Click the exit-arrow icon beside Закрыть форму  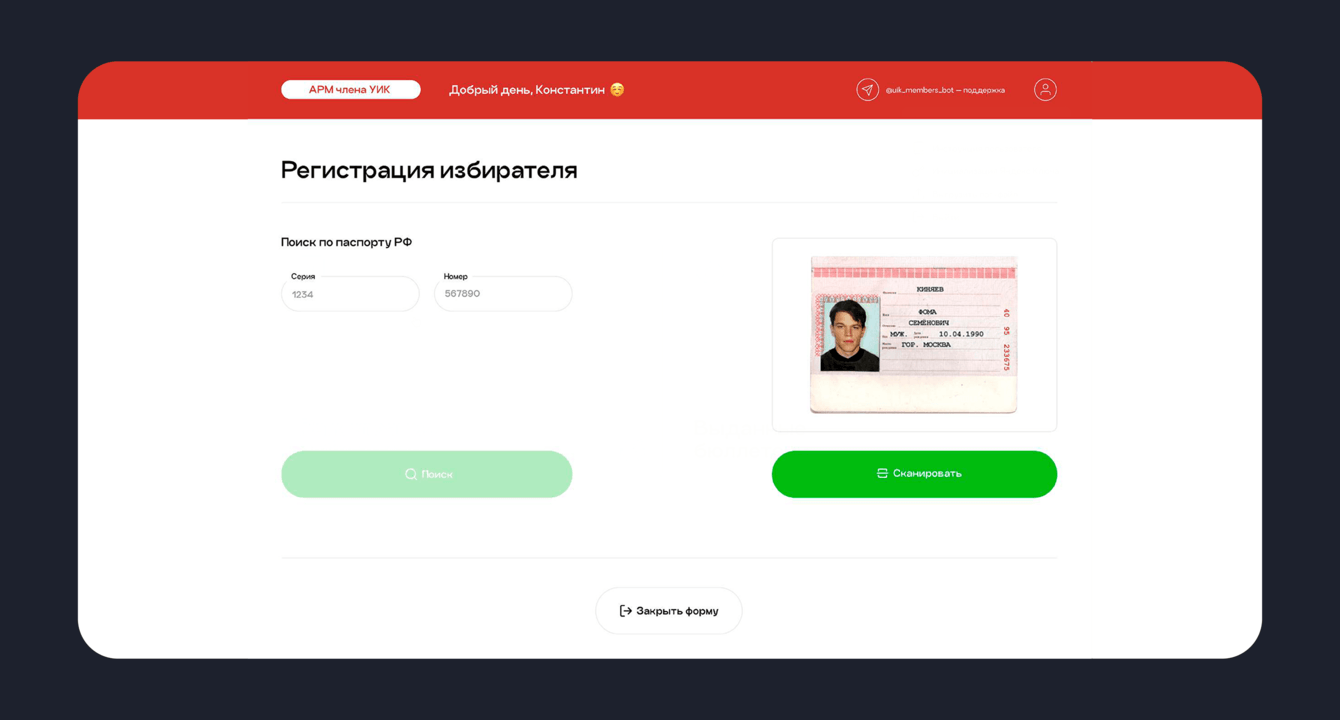[x=625, y=611]
